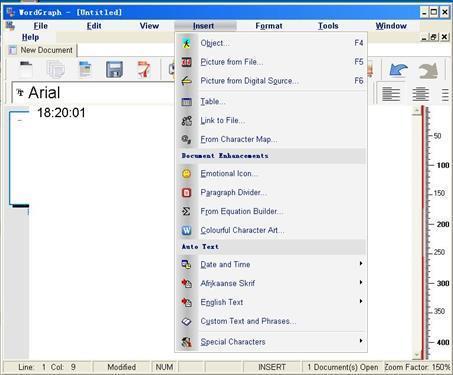
Task: Expand the Date and Time submenu arrow
Action: [361, 264]
